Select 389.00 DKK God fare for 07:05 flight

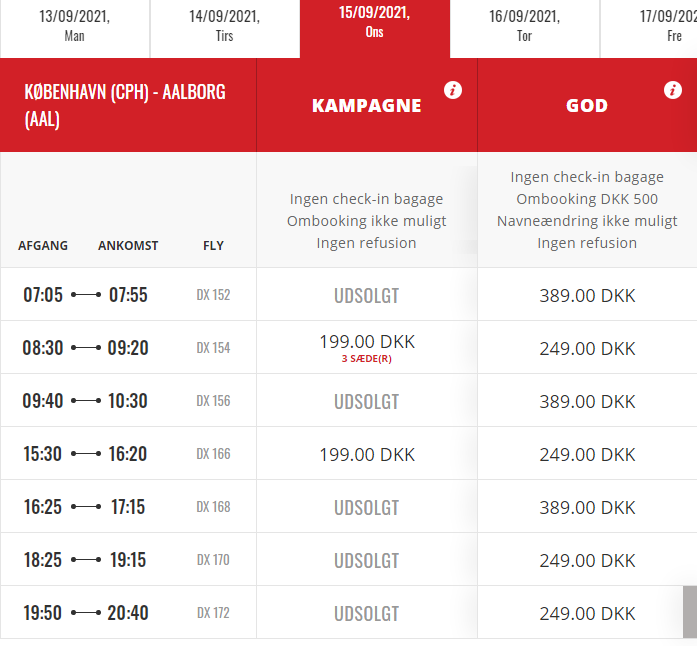pos(587,295)
